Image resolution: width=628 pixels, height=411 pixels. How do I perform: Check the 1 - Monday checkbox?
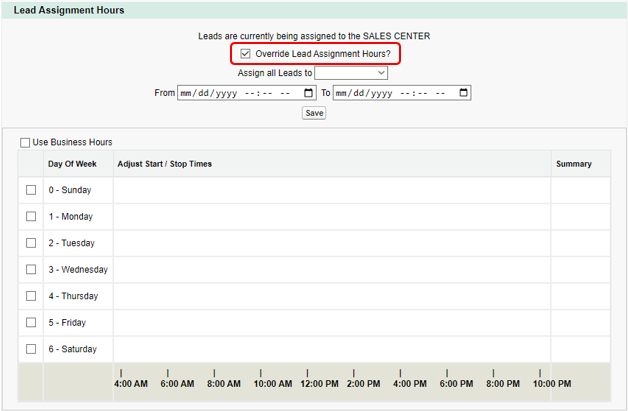click(x=31, y=216)
